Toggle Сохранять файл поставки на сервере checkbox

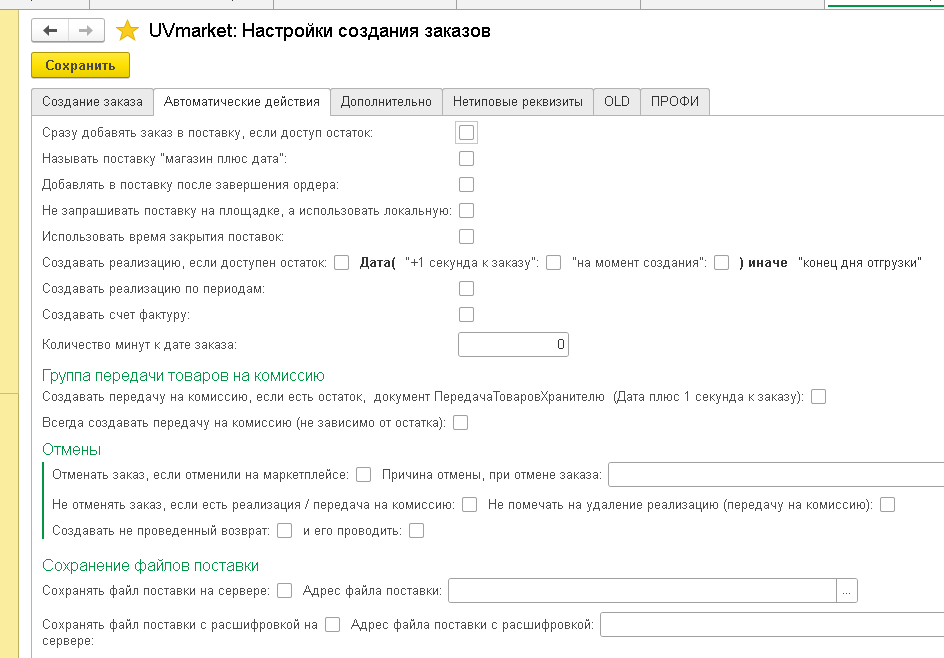point(284,591)
